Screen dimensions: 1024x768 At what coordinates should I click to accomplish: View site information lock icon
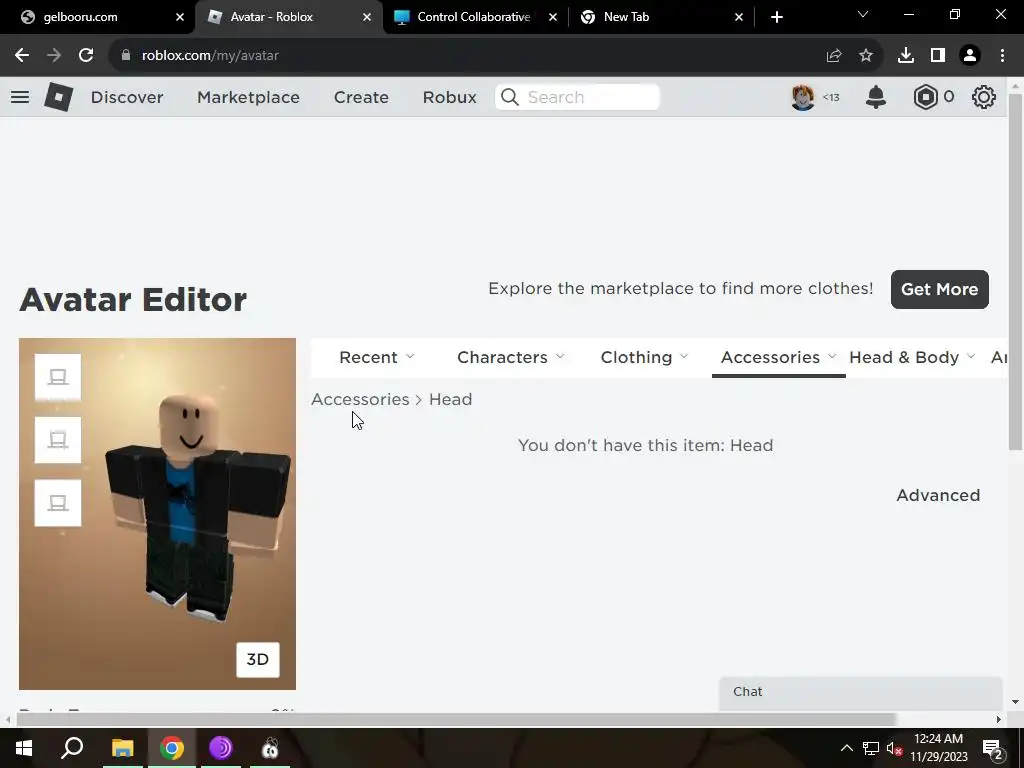[x=126, y=56]
